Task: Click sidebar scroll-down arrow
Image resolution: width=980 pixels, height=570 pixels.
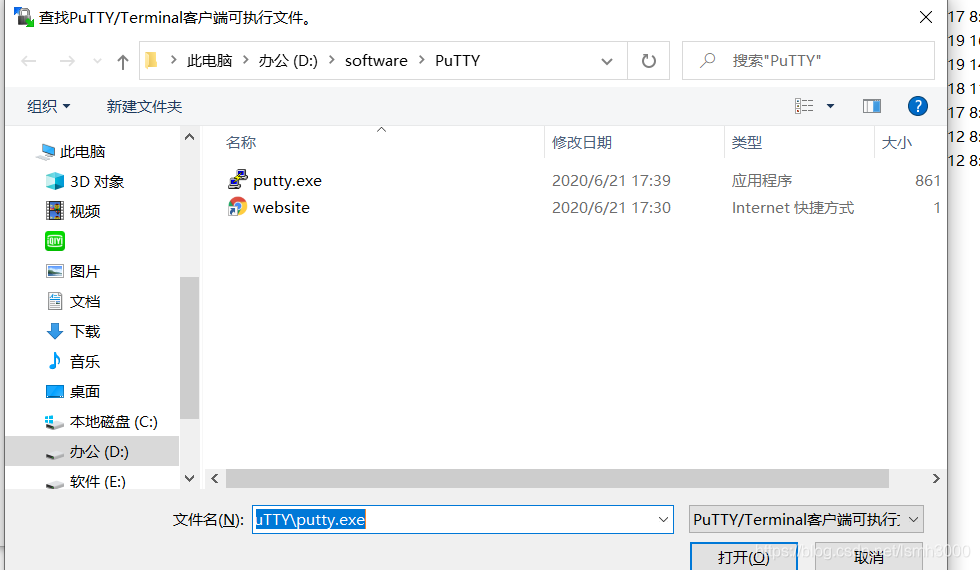Action: [x=189, y=479]
